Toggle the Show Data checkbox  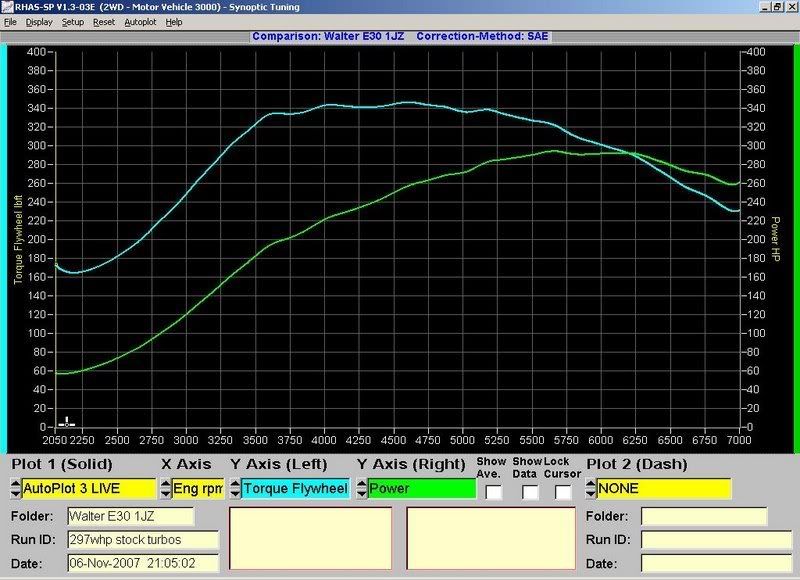pos(530,492)
